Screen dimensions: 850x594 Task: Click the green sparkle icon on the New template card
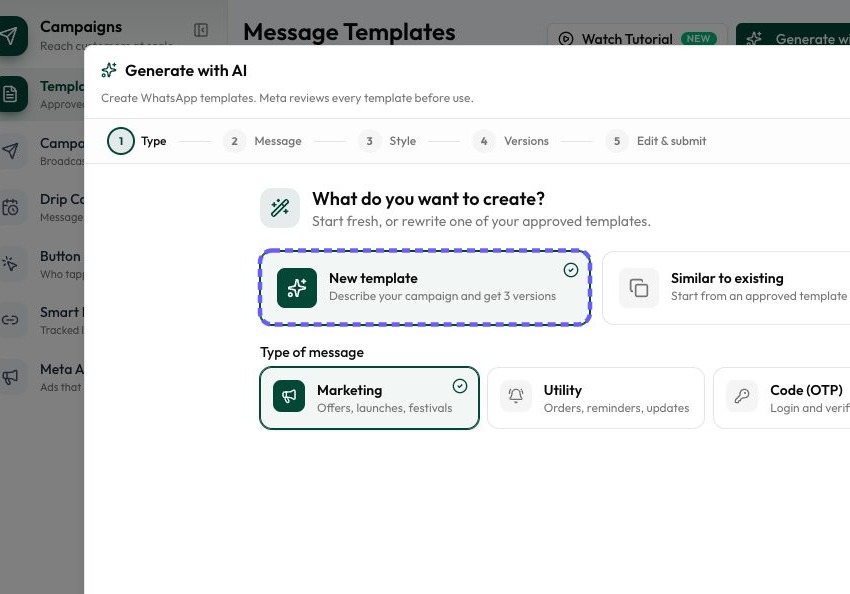(297, 288)
